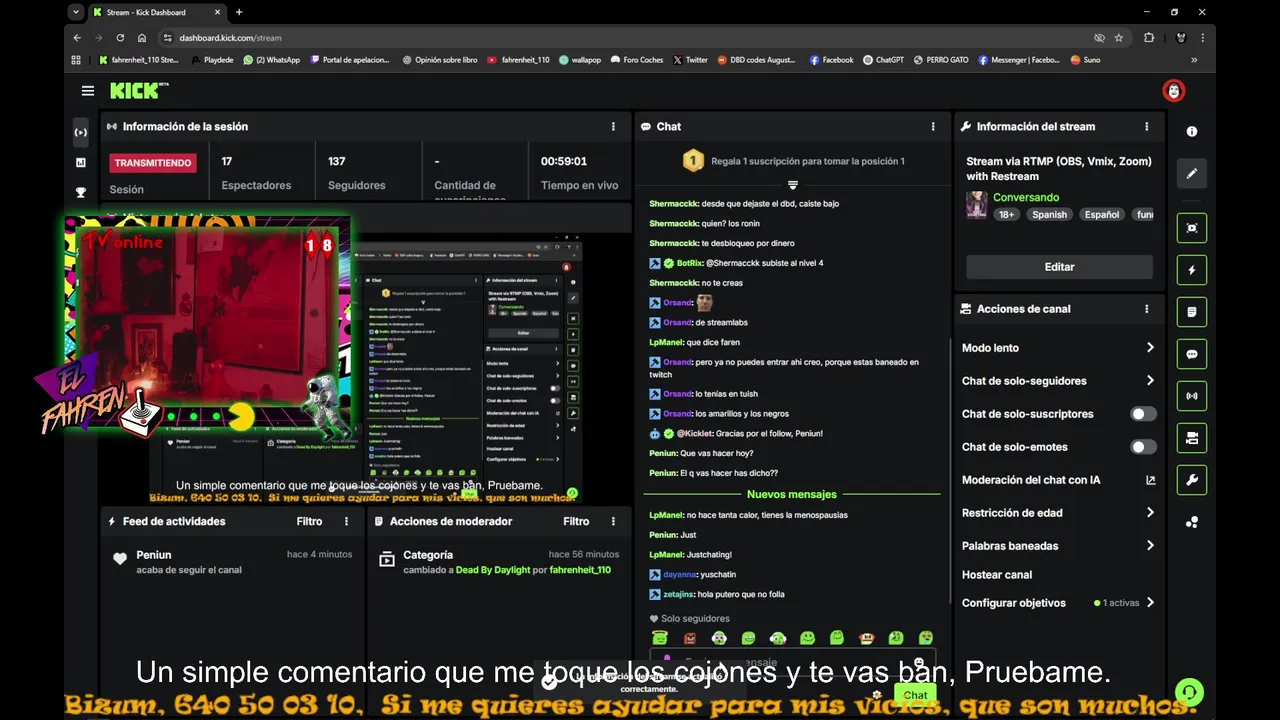1280x720 pixels.
Task: Open the Kick hamburger menu
Action: (88, 91)
